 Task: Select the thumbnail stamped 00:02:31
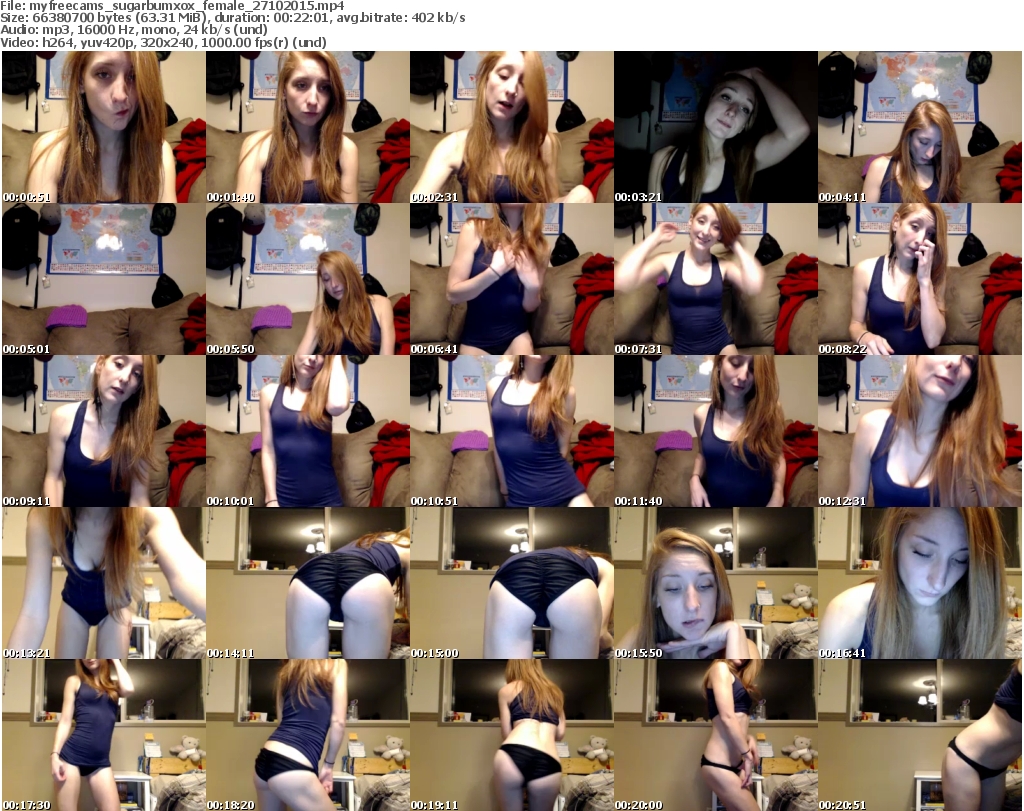pos(512,127)
